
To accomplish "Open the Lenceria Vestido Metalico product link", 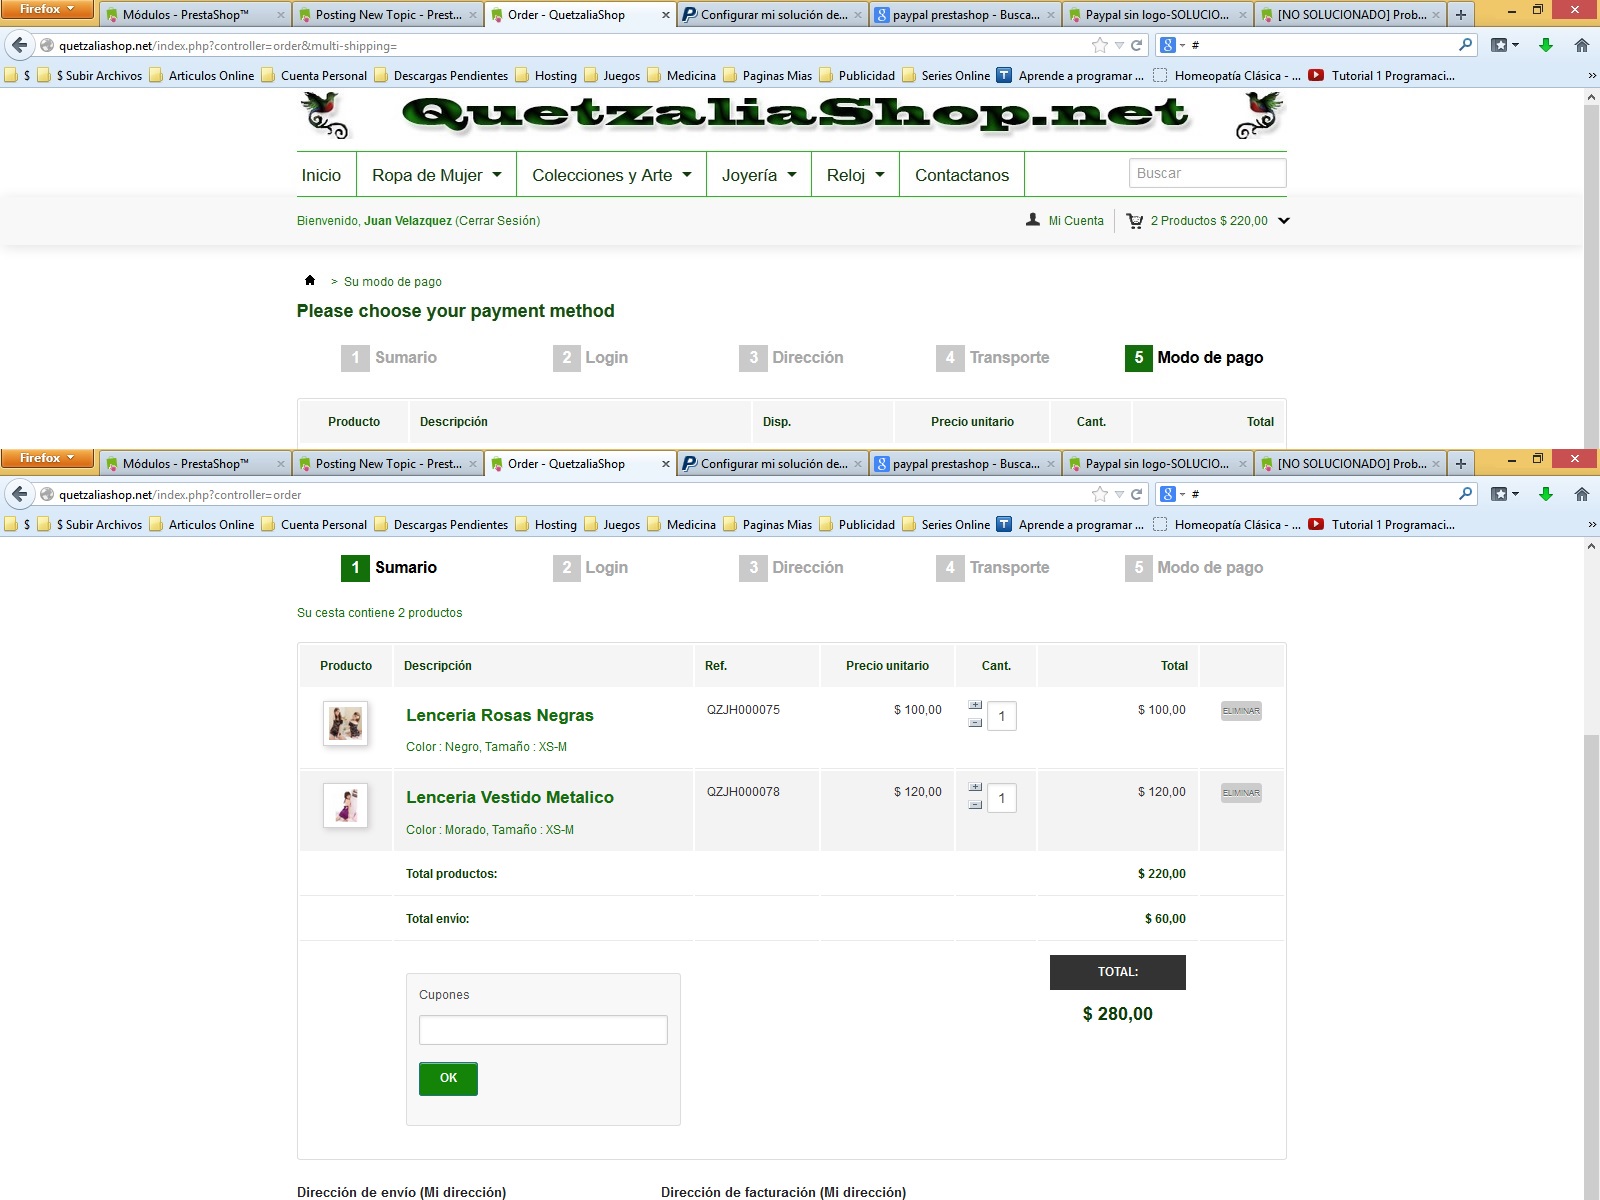I will (510, 797).
